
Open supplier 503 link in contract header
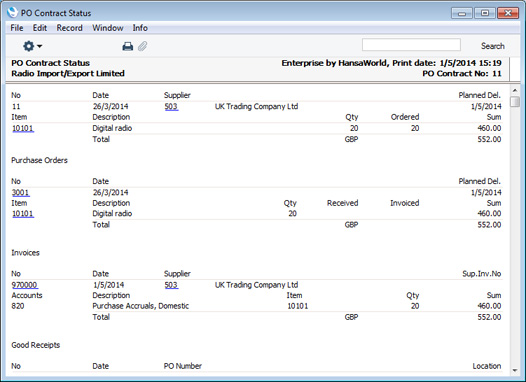171,107
